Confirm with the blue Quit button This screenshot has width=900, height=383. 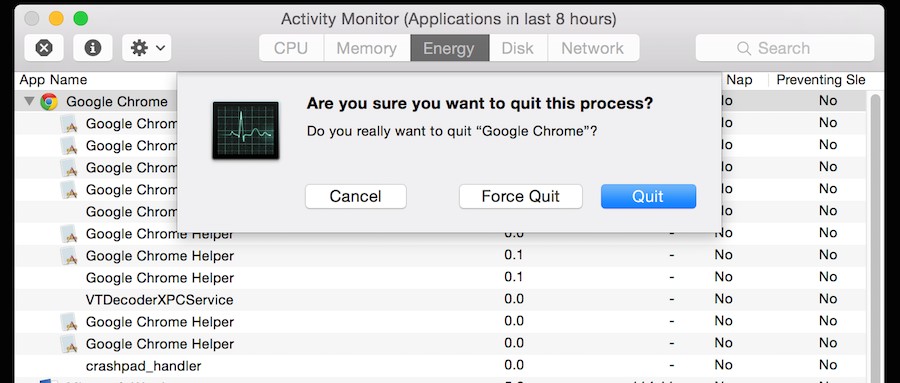(648, 196)
